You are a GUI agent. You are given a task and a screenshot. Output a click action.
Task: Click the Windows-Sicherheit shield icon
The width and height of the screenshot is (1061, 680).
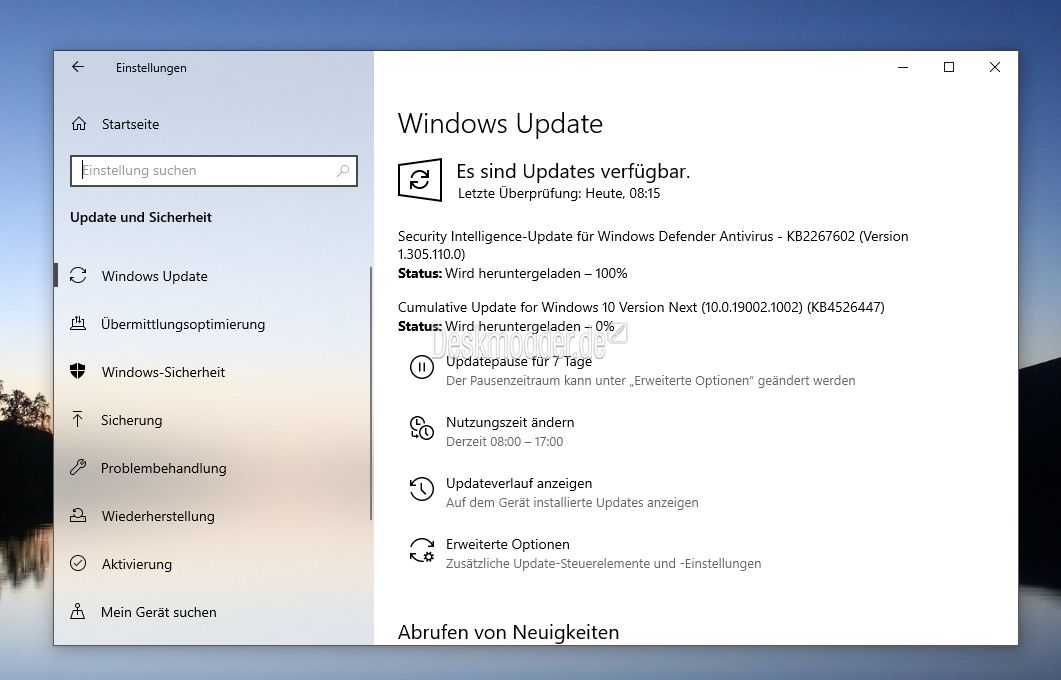[78, 371]
